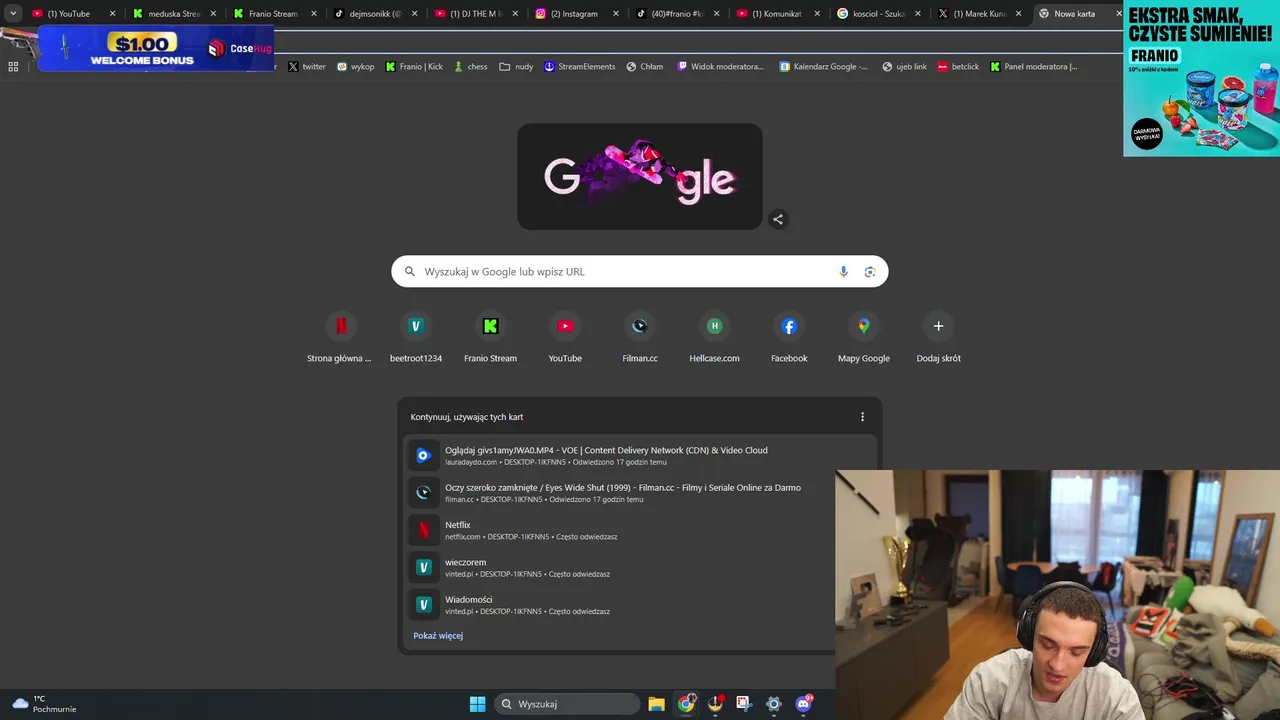This screenshot has height=720, width=1280.
Task: Open the Franio | Kick bookmark
Action: click(x=414, y=67)
